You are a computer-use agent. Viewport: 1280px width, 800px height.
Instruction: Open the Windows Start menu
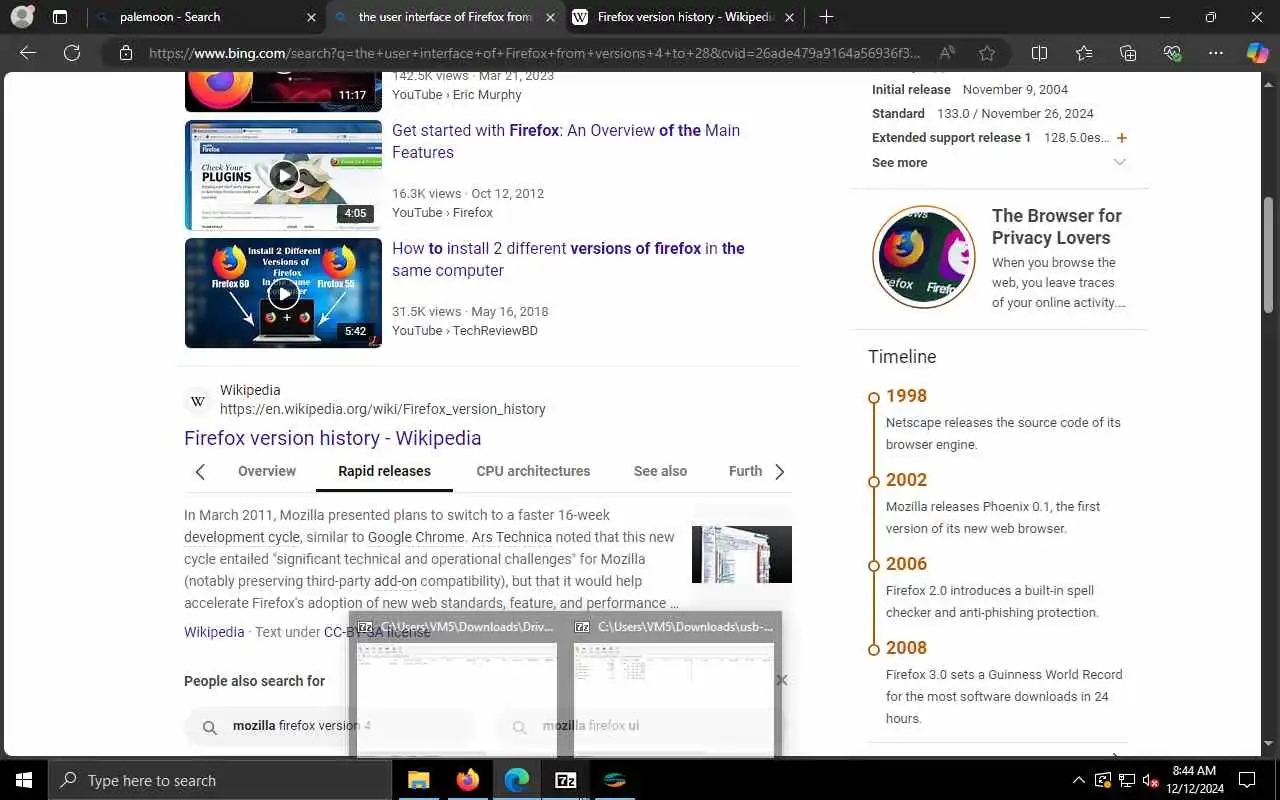pyautogui.click(x=24, y=780)
